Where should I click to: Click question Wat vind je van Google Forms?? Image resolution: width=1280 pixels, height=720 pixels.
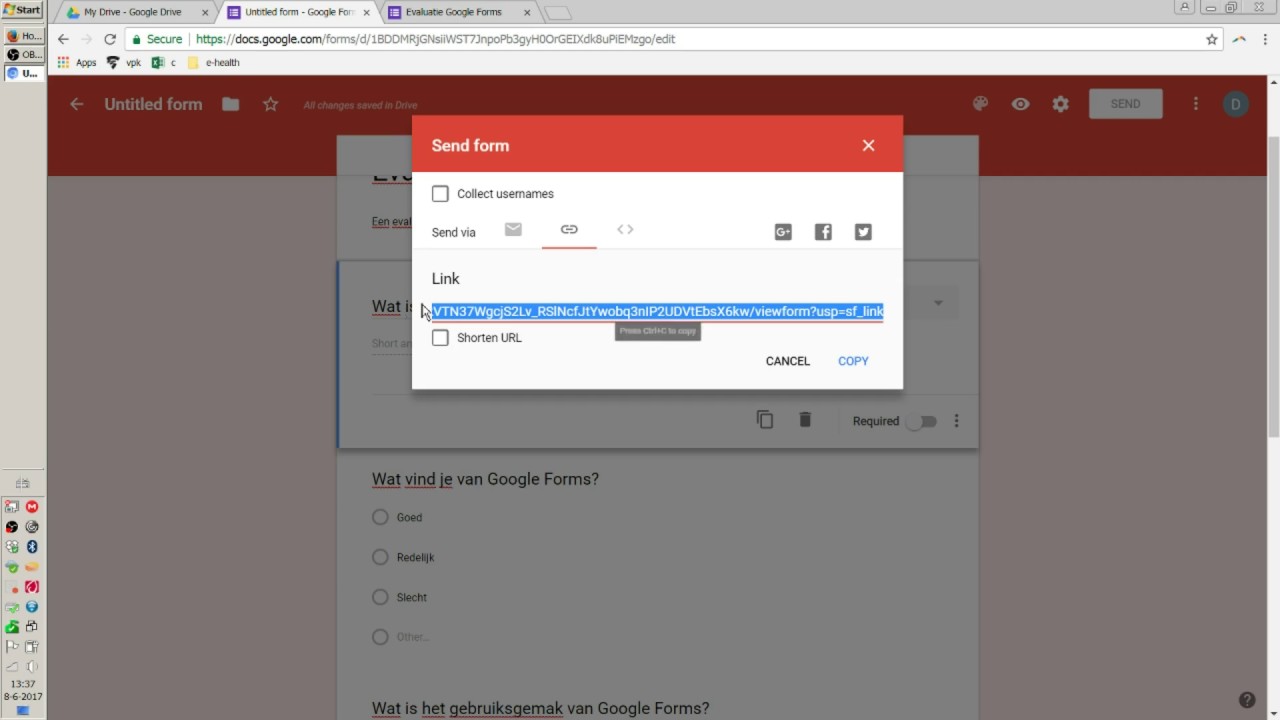pyautogui.click(x=485, y=479)
